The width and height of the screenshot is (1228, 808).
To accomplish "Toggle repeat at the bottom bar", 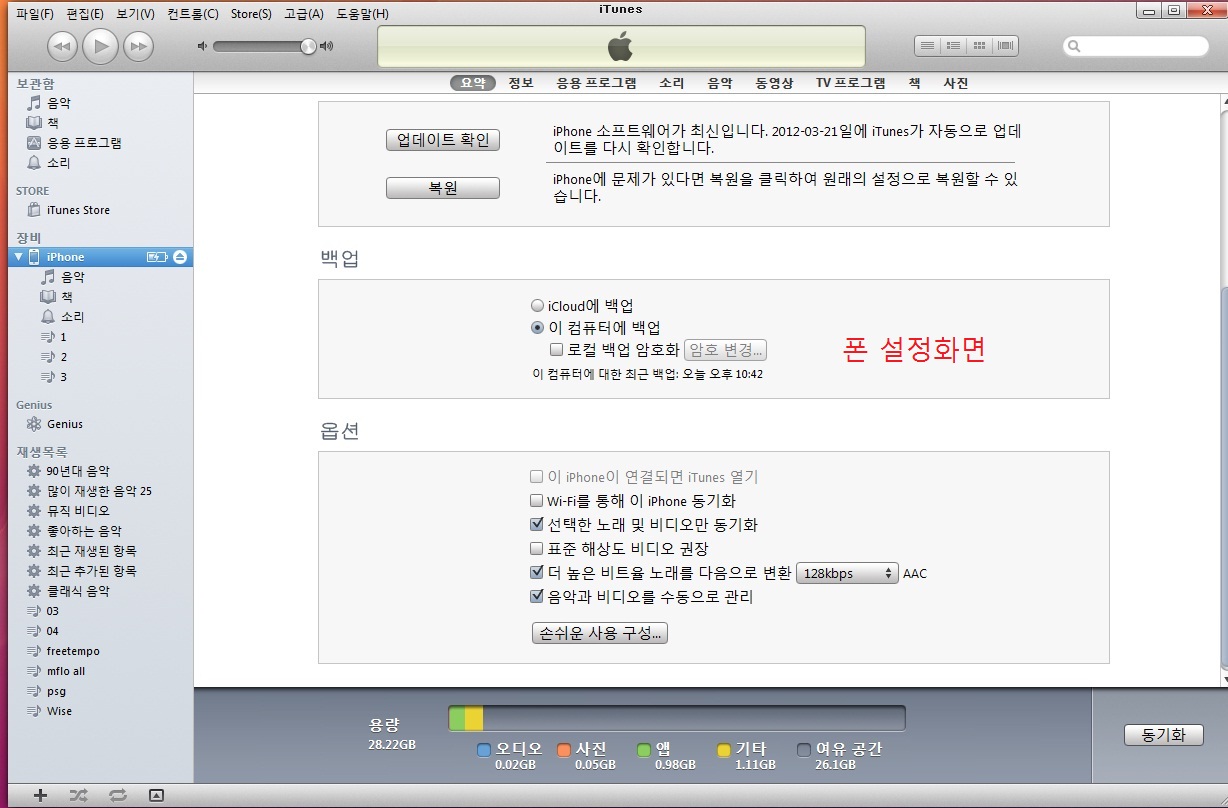I will click(118, 795).
